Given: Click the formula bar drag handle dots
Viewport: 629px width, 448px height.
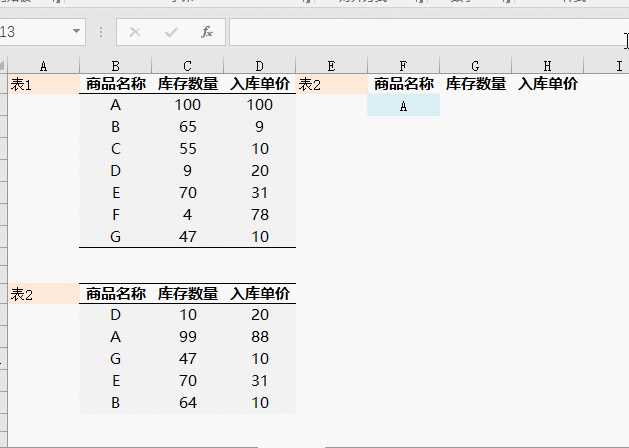Looking at the screenshot, I should pos(100,32).
